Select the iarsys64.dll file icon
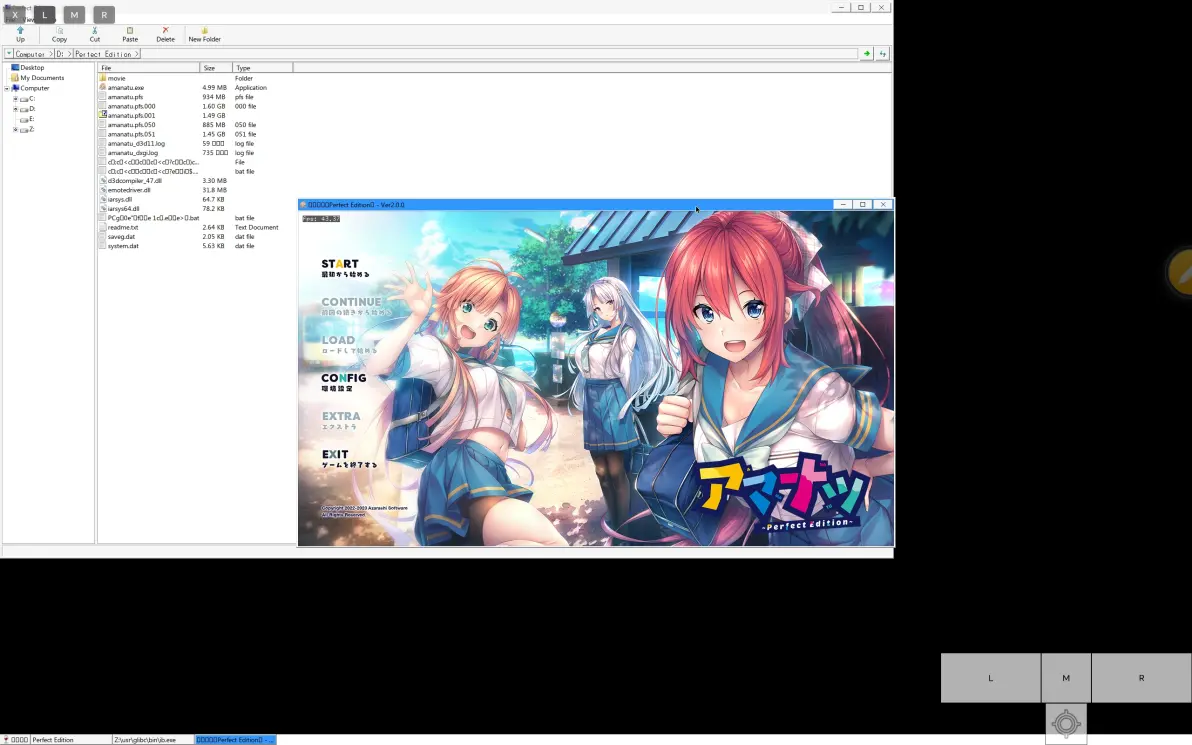The height and width of the screenshot is (745, 1192). (x=103, y=208)
